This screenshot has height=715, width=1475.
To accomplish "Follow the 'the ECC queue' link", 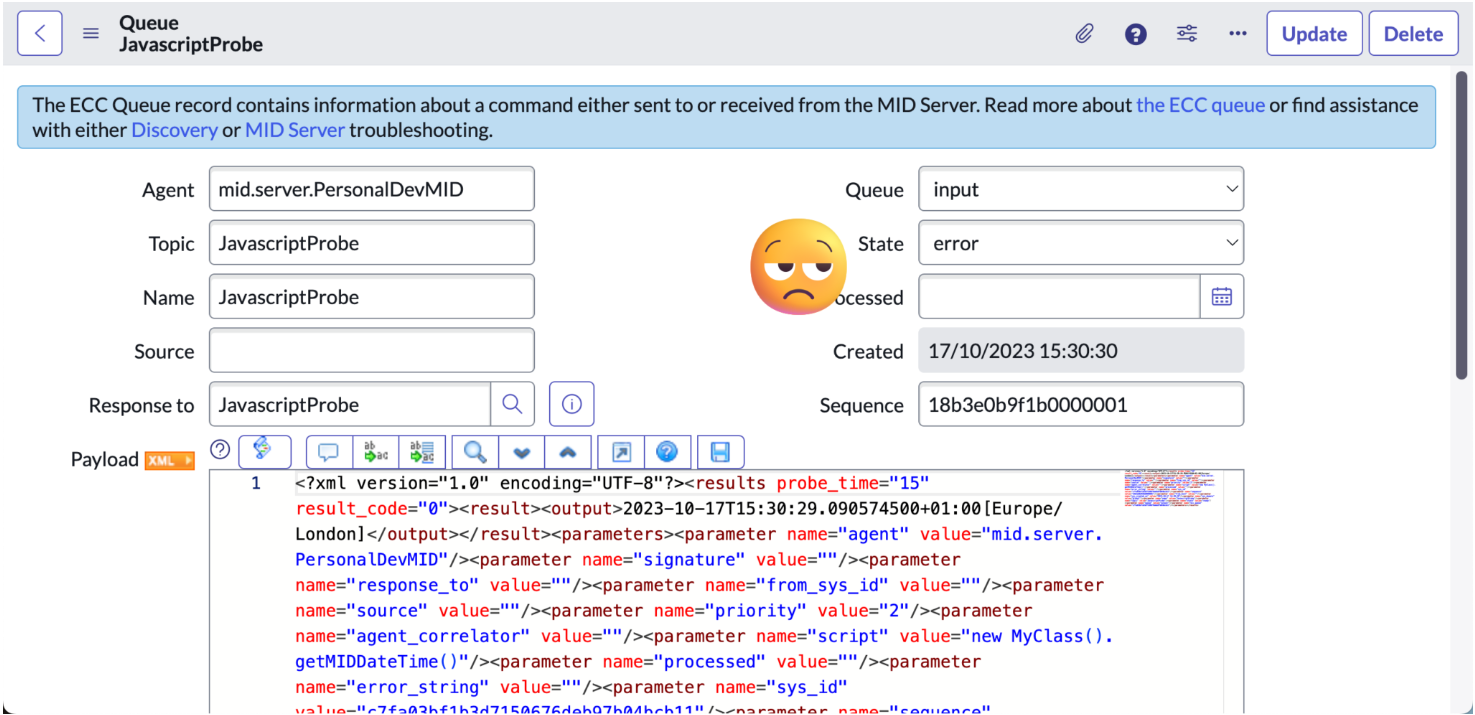I will (x=1200, y=105).
